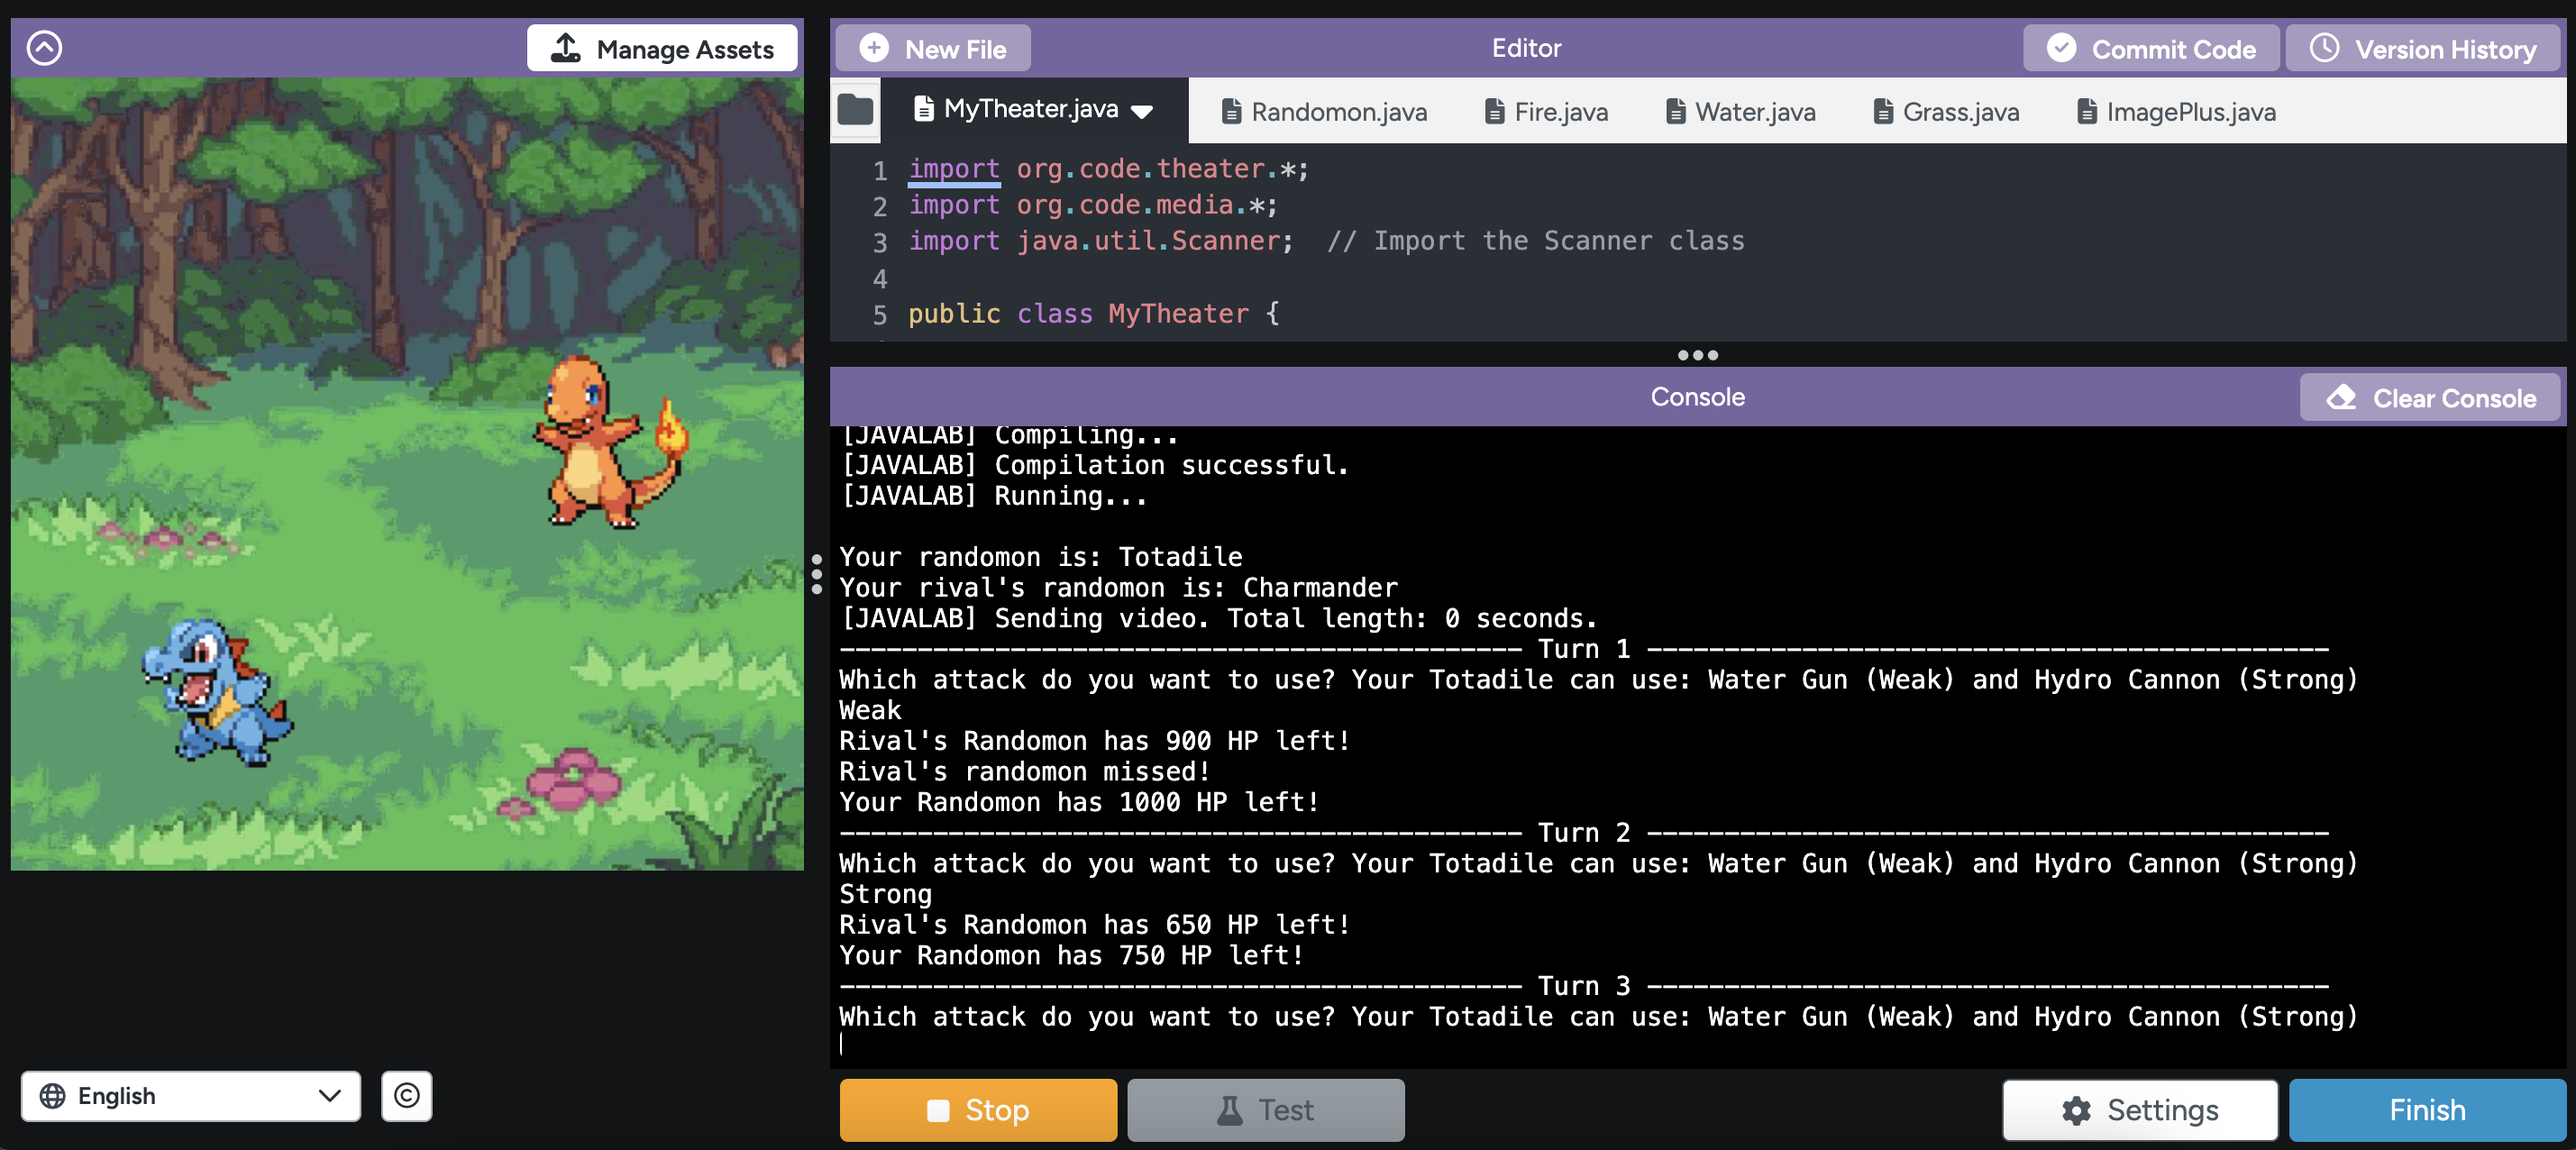Open the English language dropdown
The height and width of the screenshot is (1150, 2576).
[190, 1096]
